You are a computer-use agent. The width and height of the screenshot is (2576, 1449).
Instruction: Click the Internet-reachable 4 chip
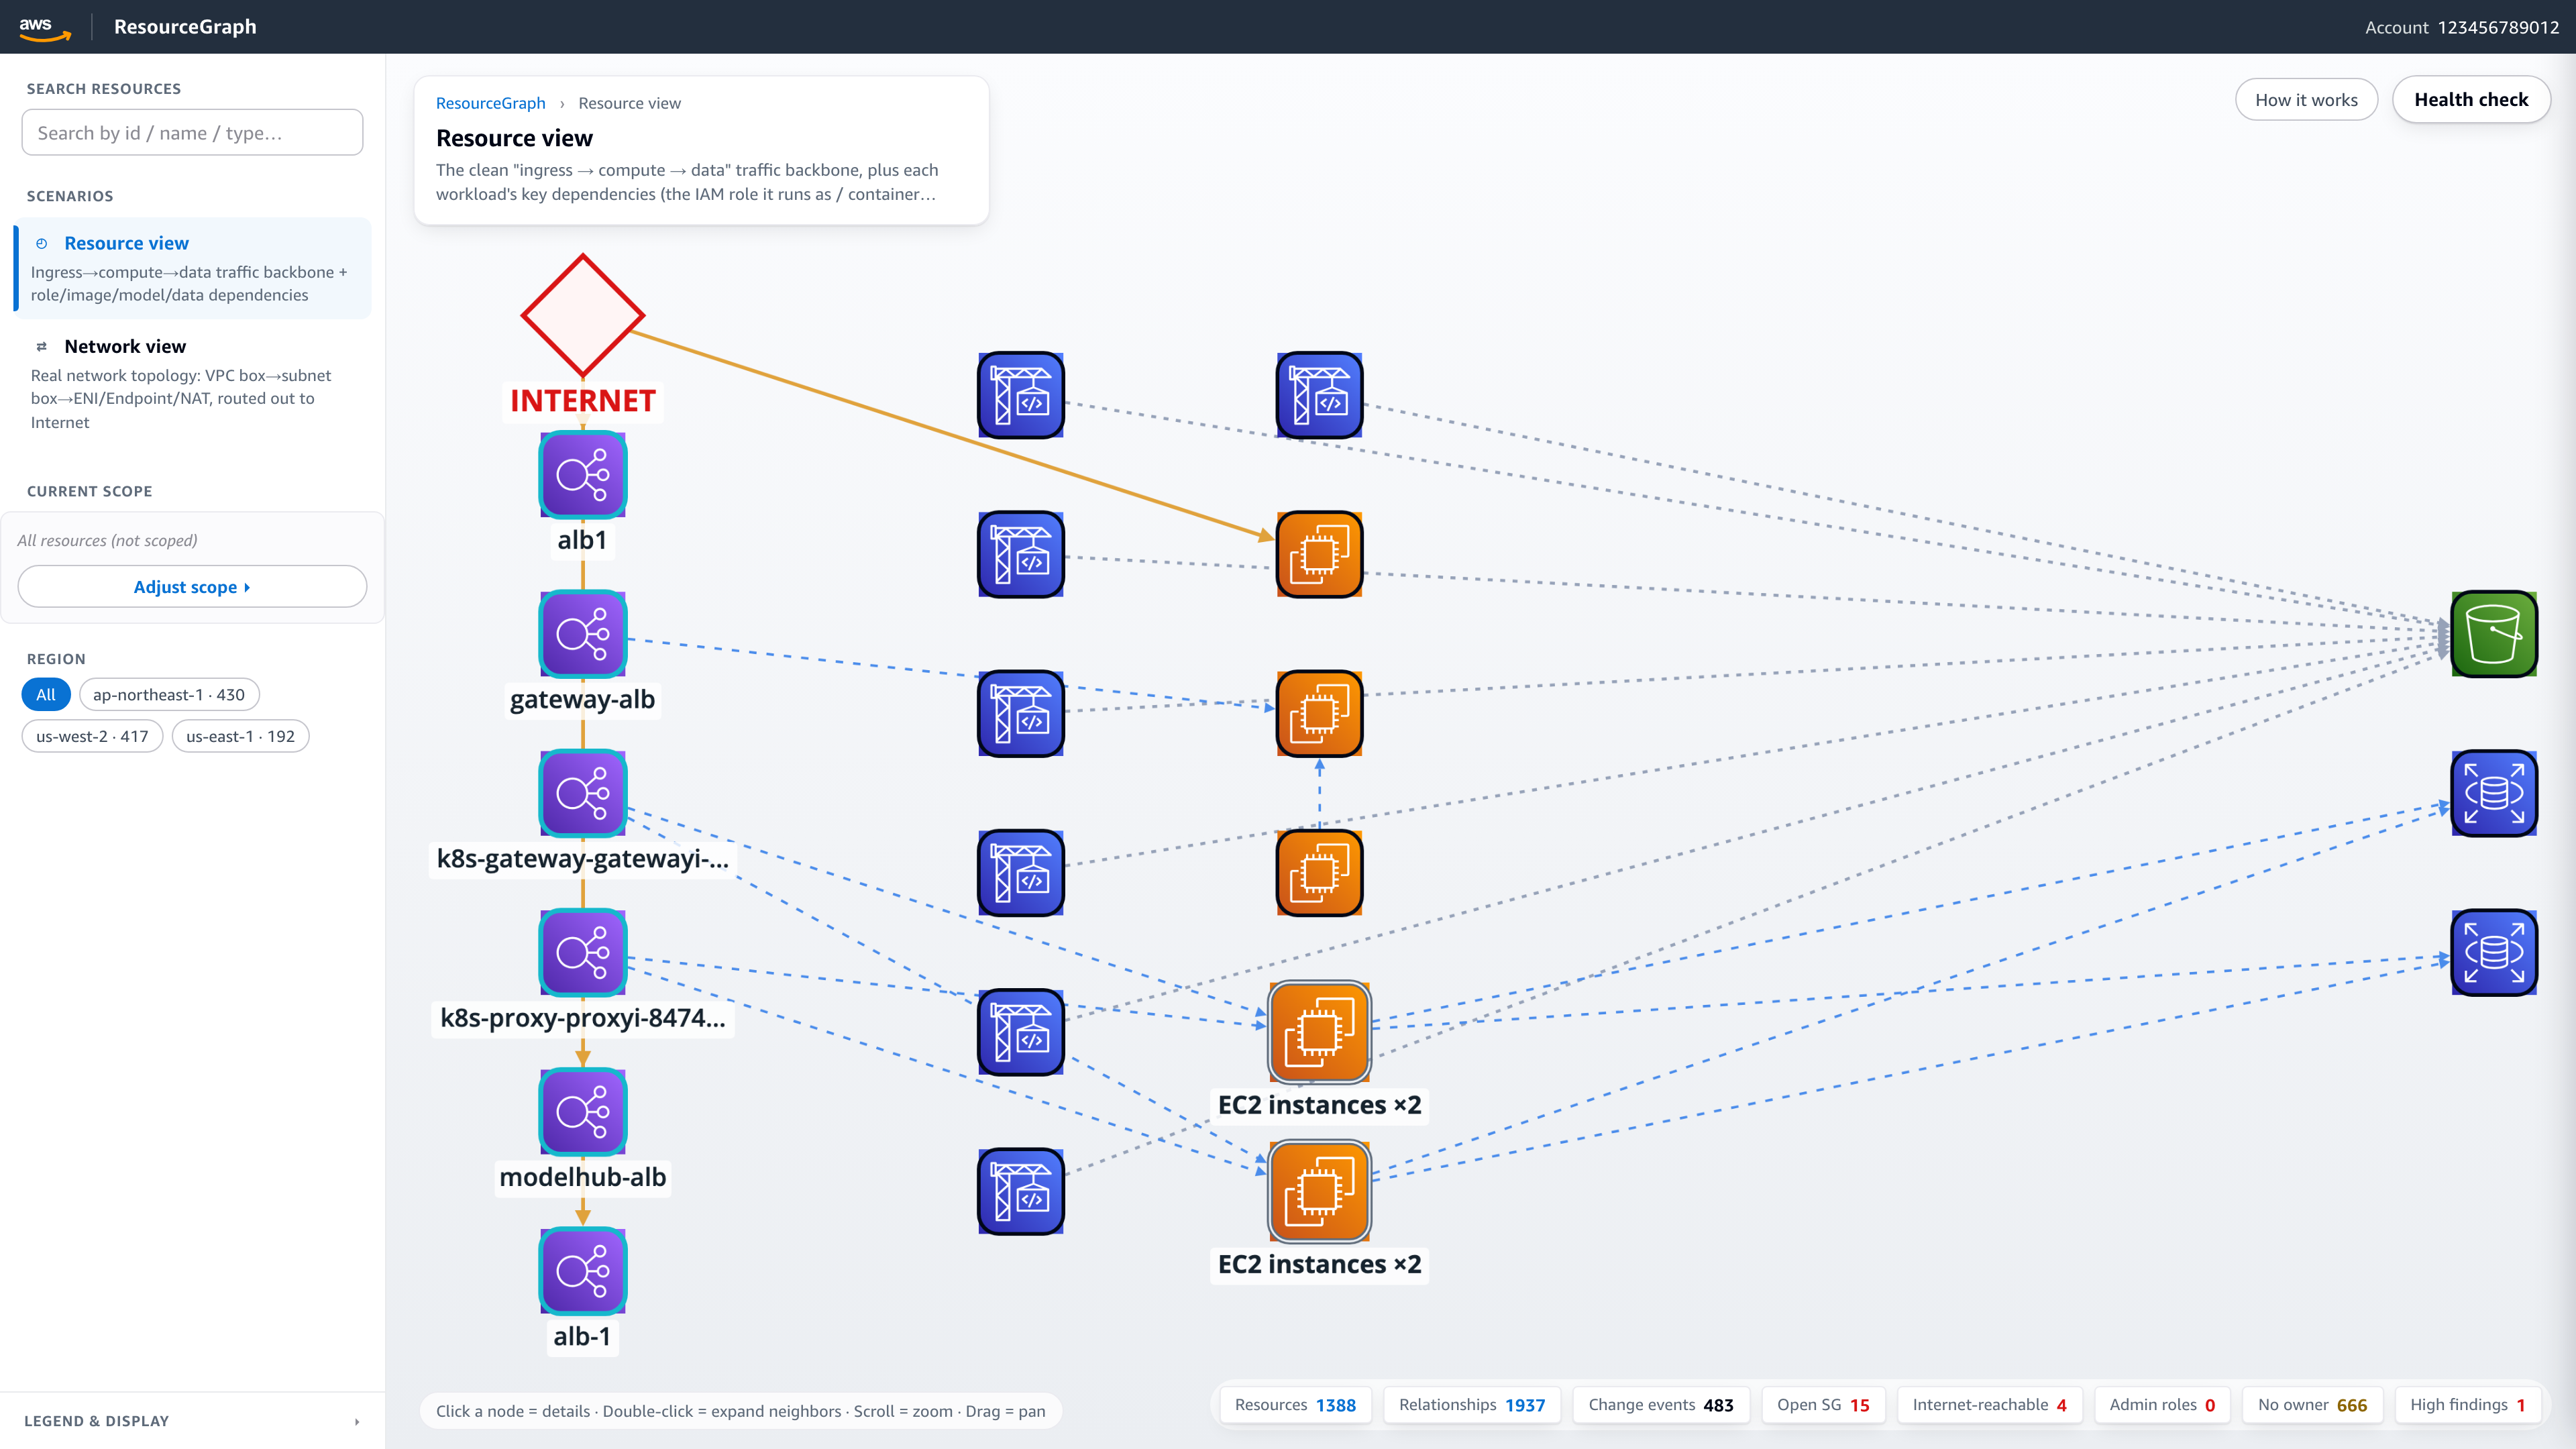tap(1990, 1405)
